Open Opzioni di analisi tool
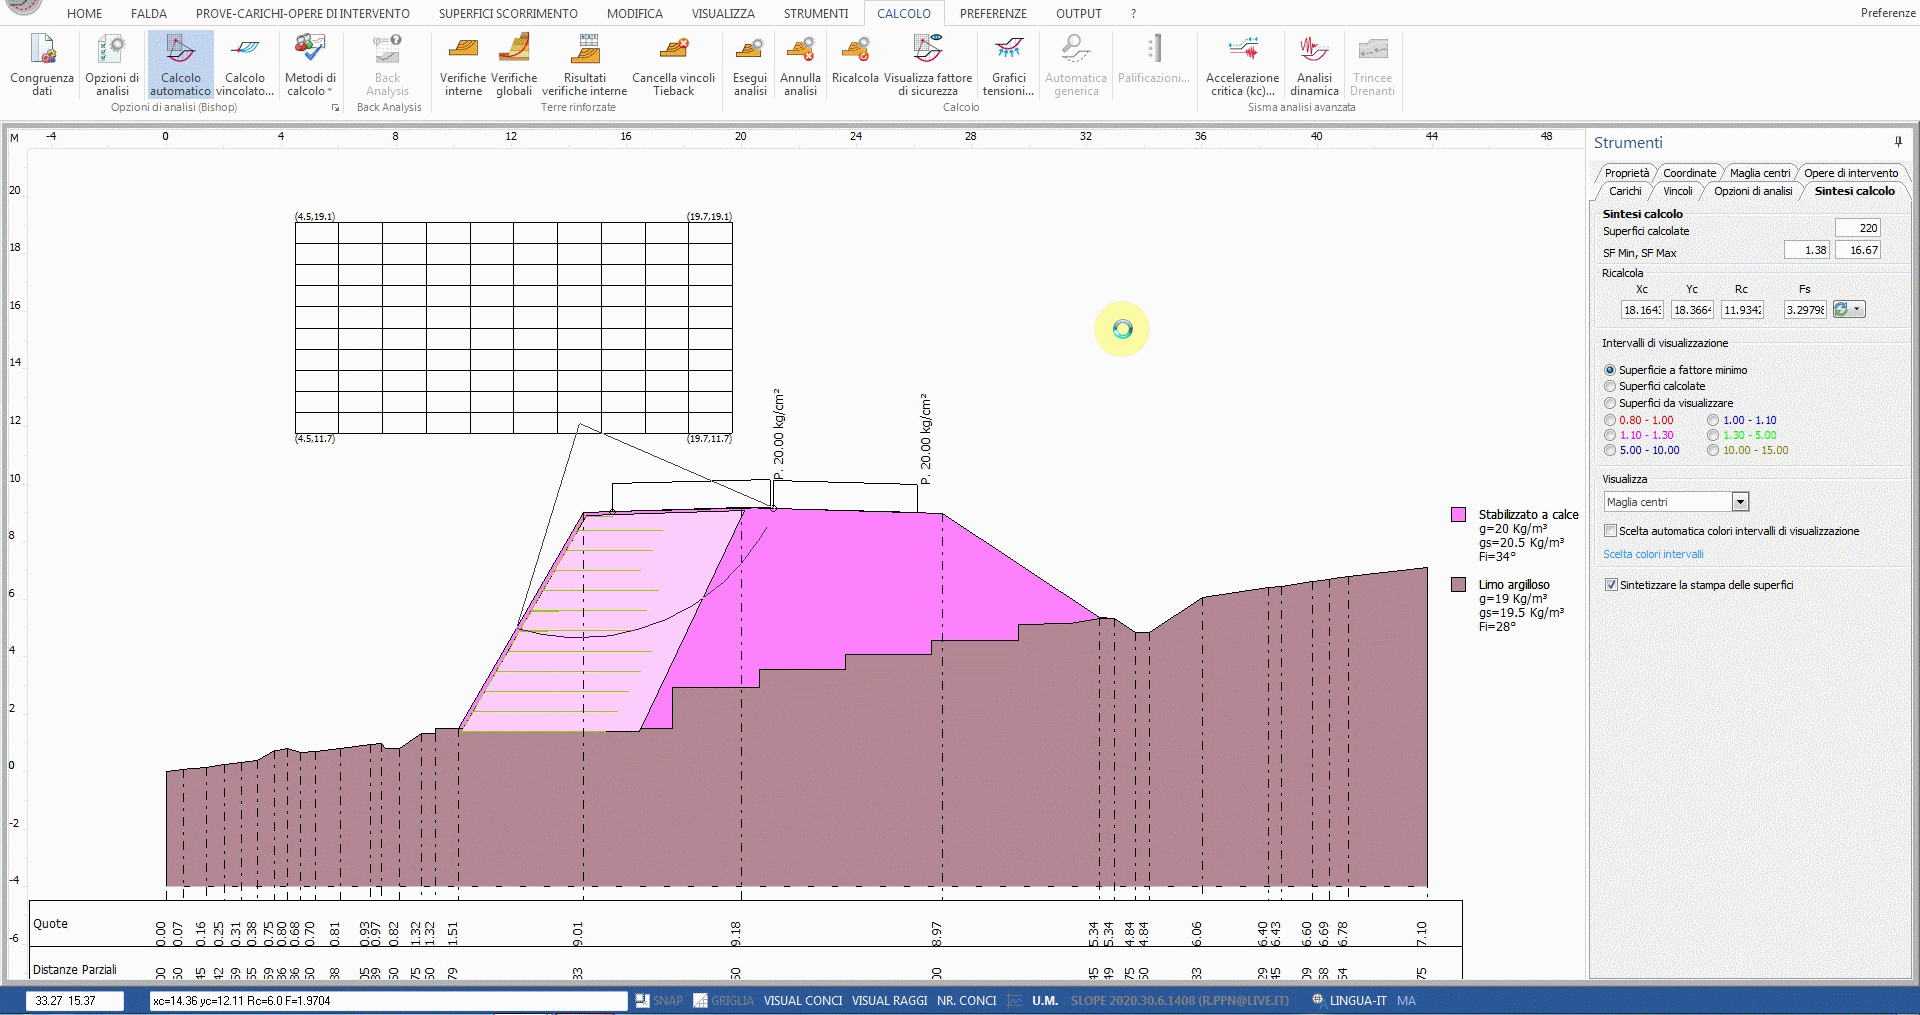The height and width of the screenshot is (1015, 1920). coord(112,64)
